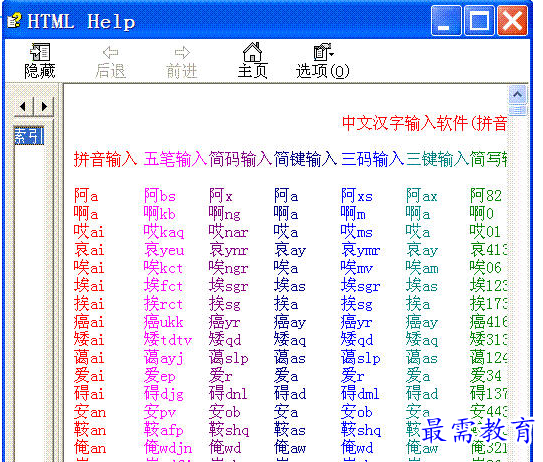Click the purple entry 挨sg

coord(224,304)
